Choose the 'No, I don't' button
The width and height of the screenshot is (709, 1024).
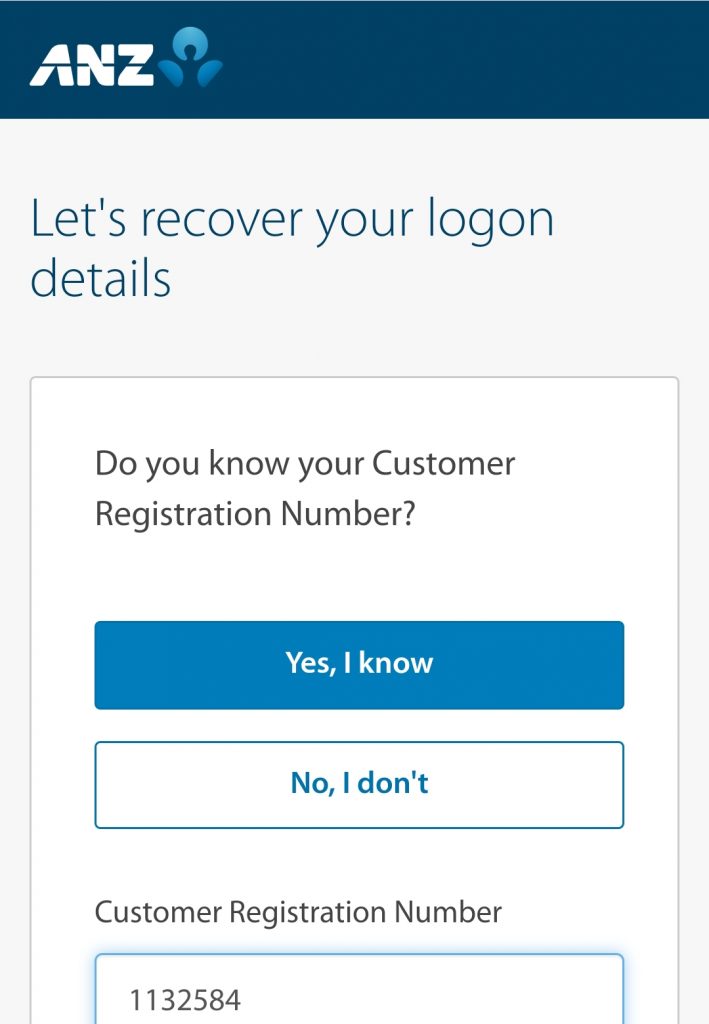click(x=359, y=784)
